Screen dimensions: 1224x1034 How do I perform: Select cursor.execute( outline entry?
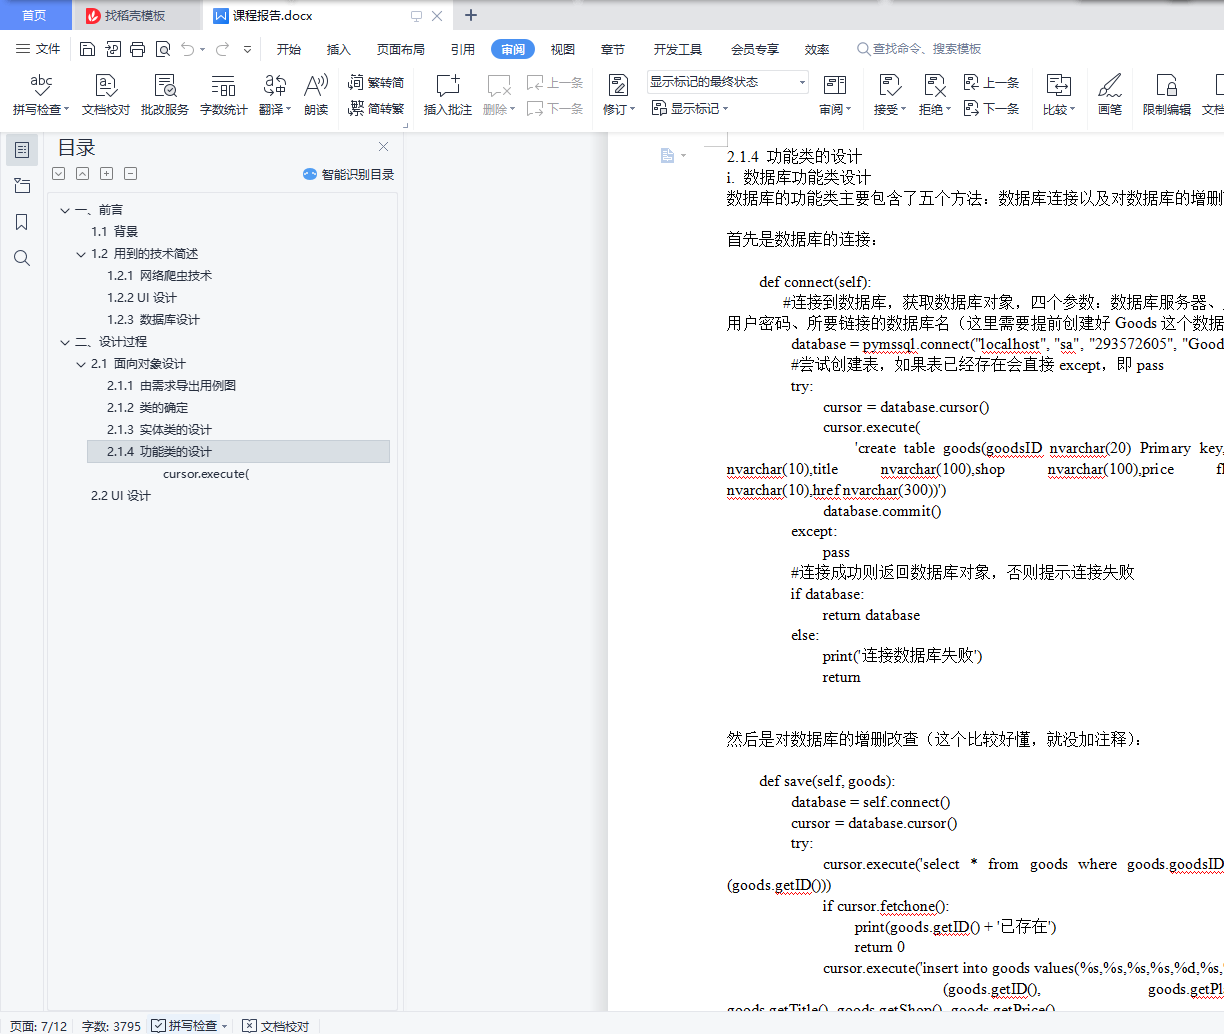click(x=206, y=474)
